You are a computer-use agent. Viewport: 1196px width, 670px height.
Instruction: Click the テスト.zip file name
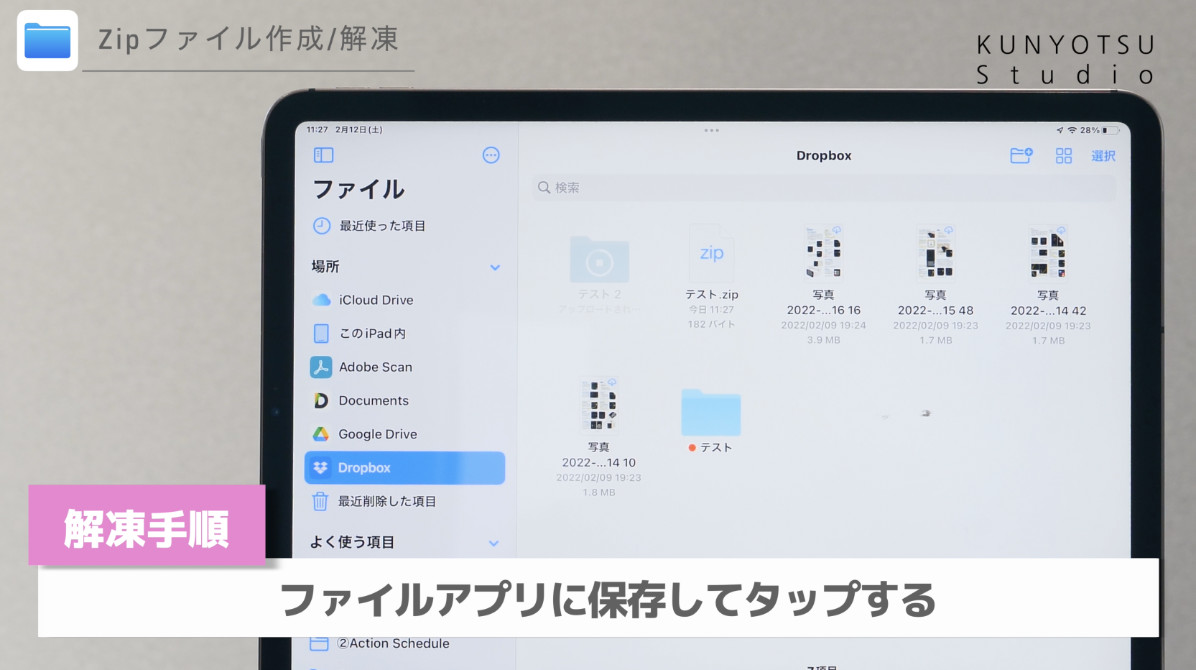[x=712, y=295]
